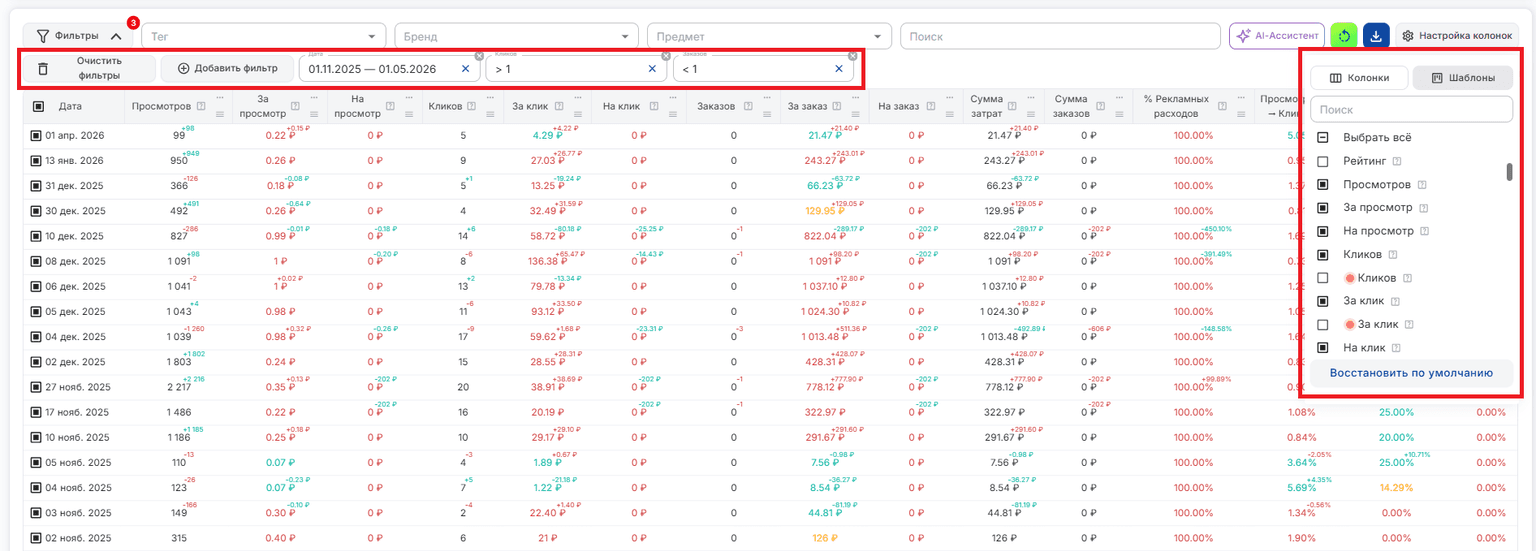Collapse the Фильтры panel chevron
Screen dimensions: 1536x551
pos(116,36)
